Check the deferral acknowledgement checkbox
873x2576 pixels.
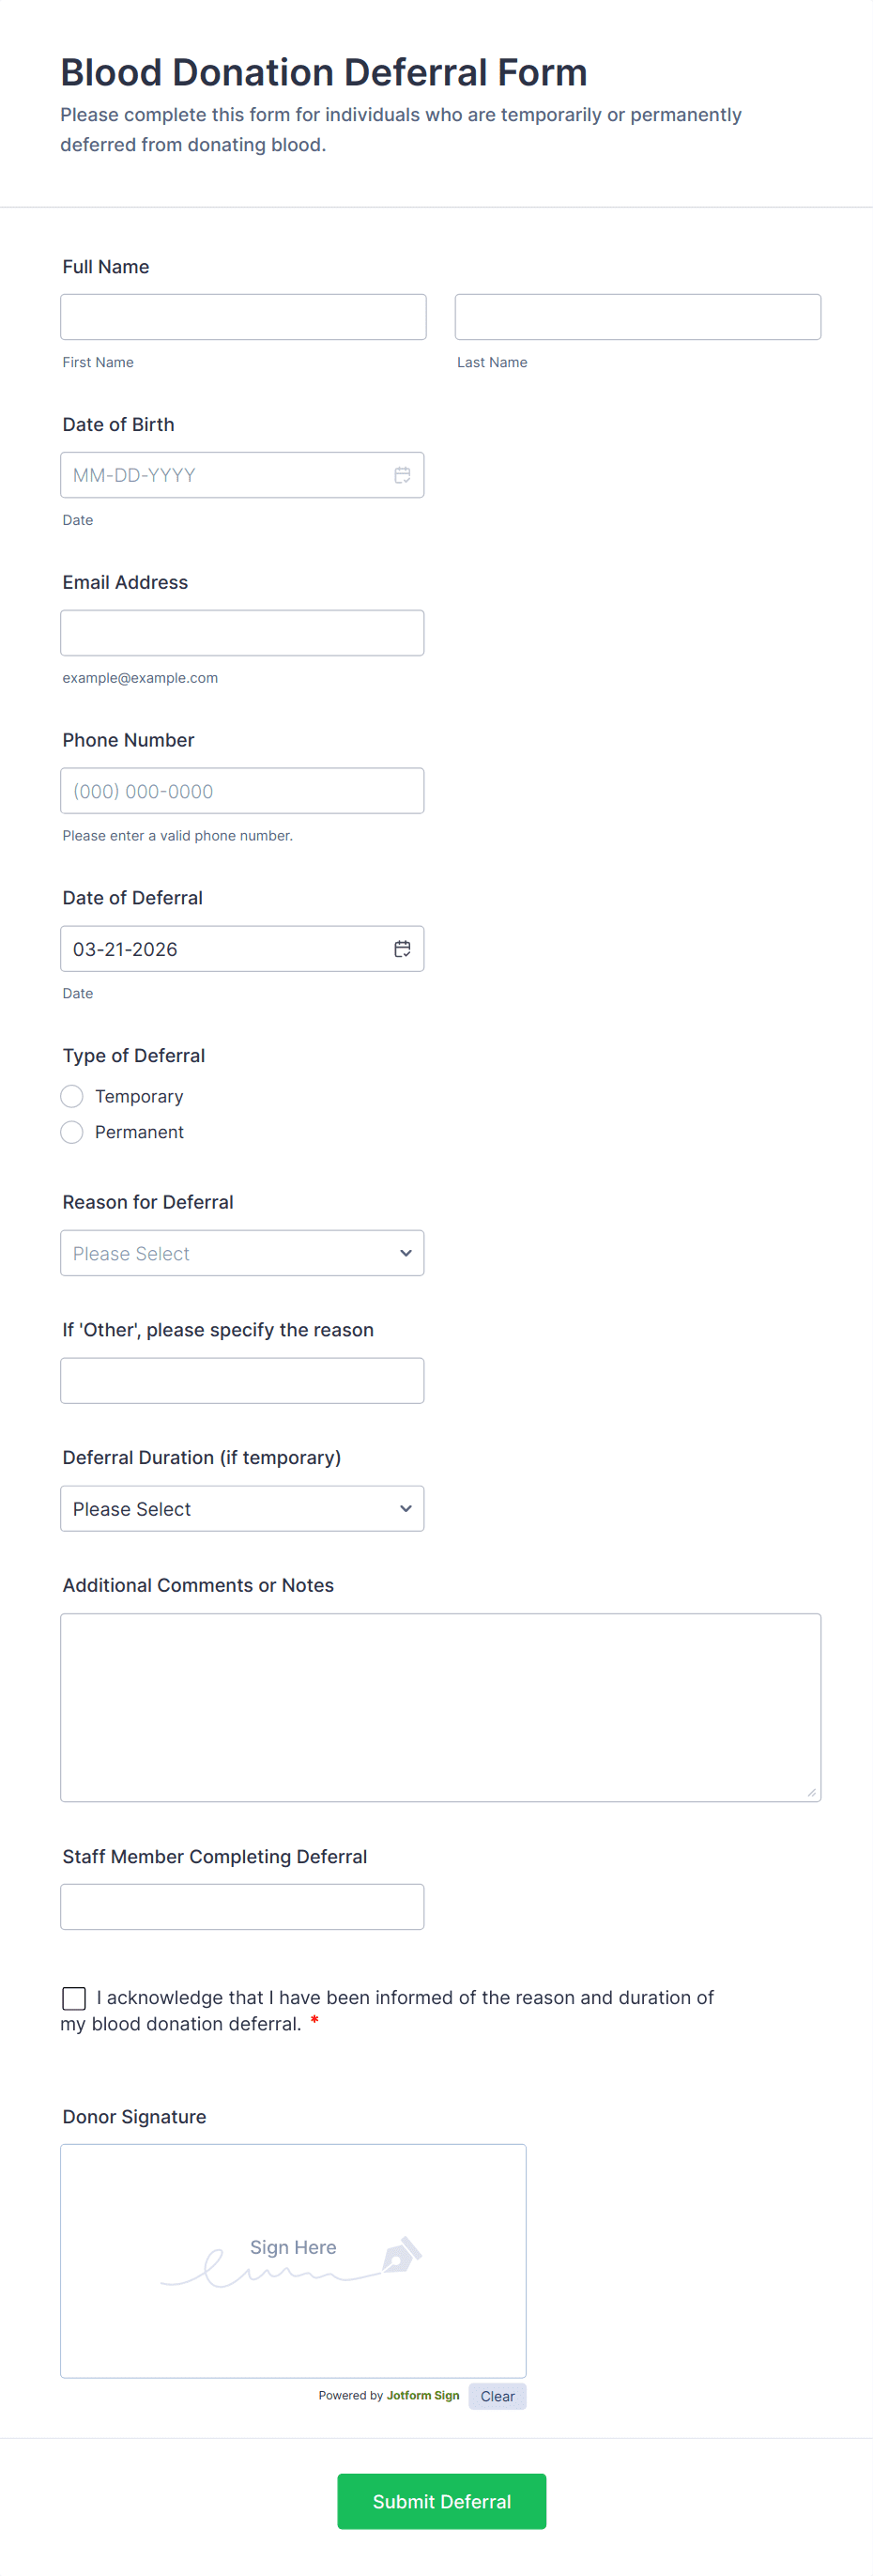pyautogui.click(x=74, y=1998)
